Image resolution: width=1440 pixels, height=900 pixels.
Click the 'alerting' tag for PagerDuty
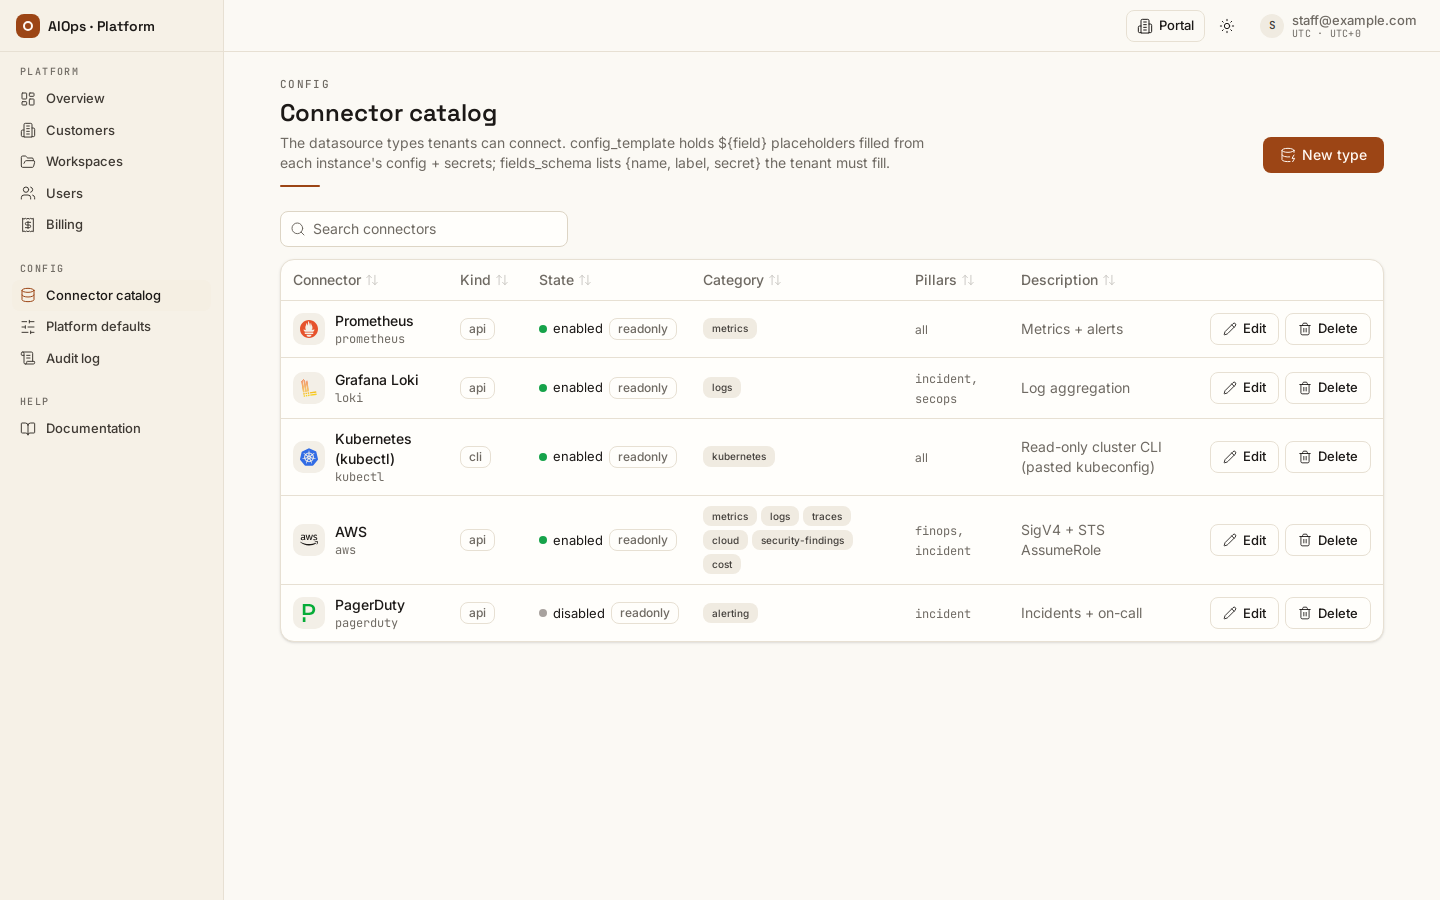click(x=730, y=613)
